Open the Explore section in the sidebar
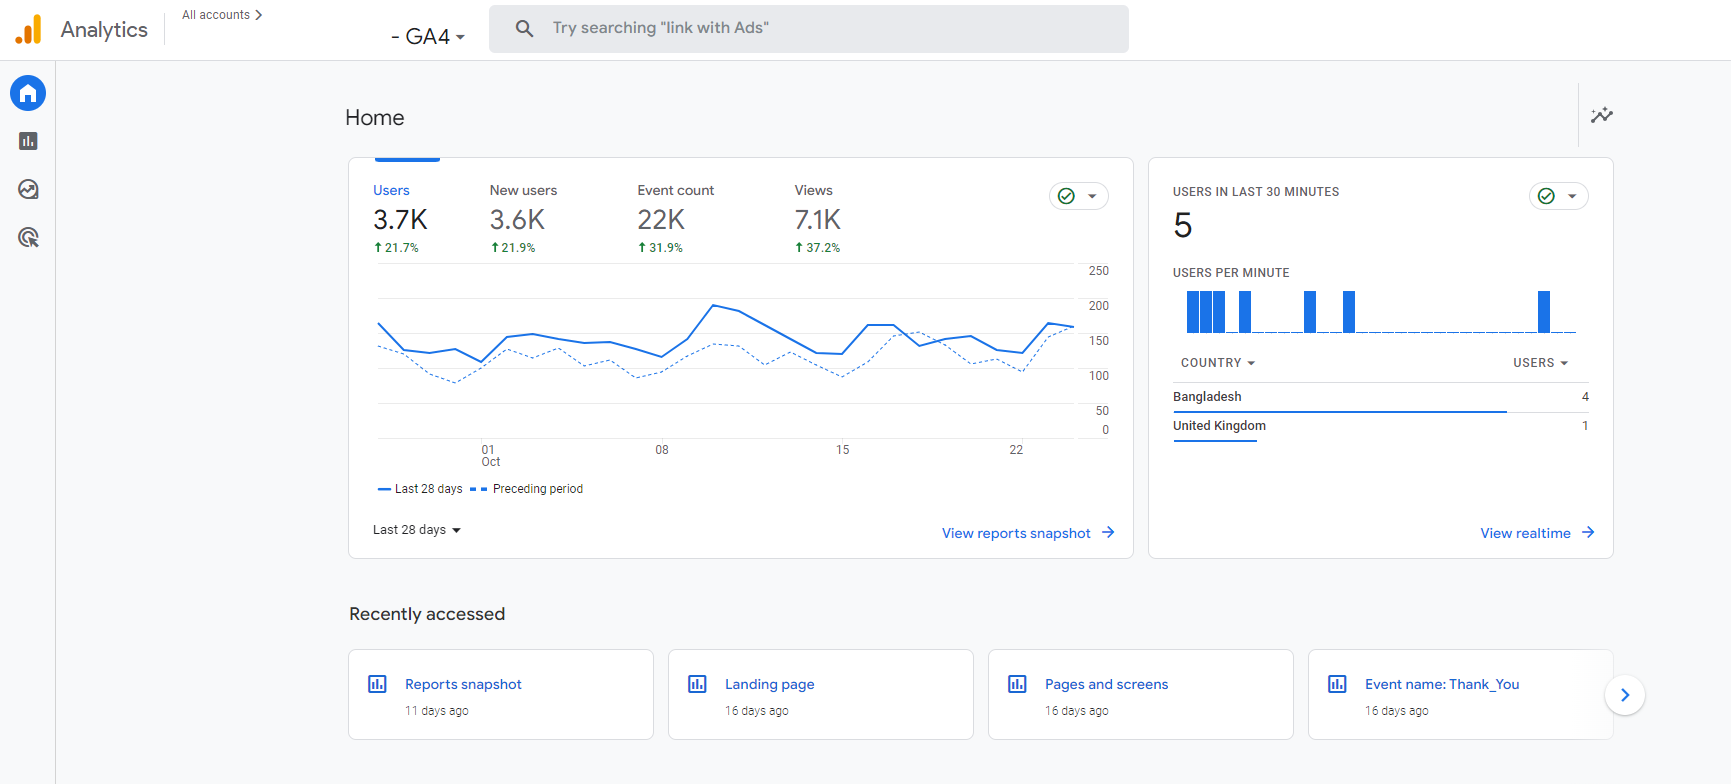This screenshot has width=1731, height=784. pos(28,189)
